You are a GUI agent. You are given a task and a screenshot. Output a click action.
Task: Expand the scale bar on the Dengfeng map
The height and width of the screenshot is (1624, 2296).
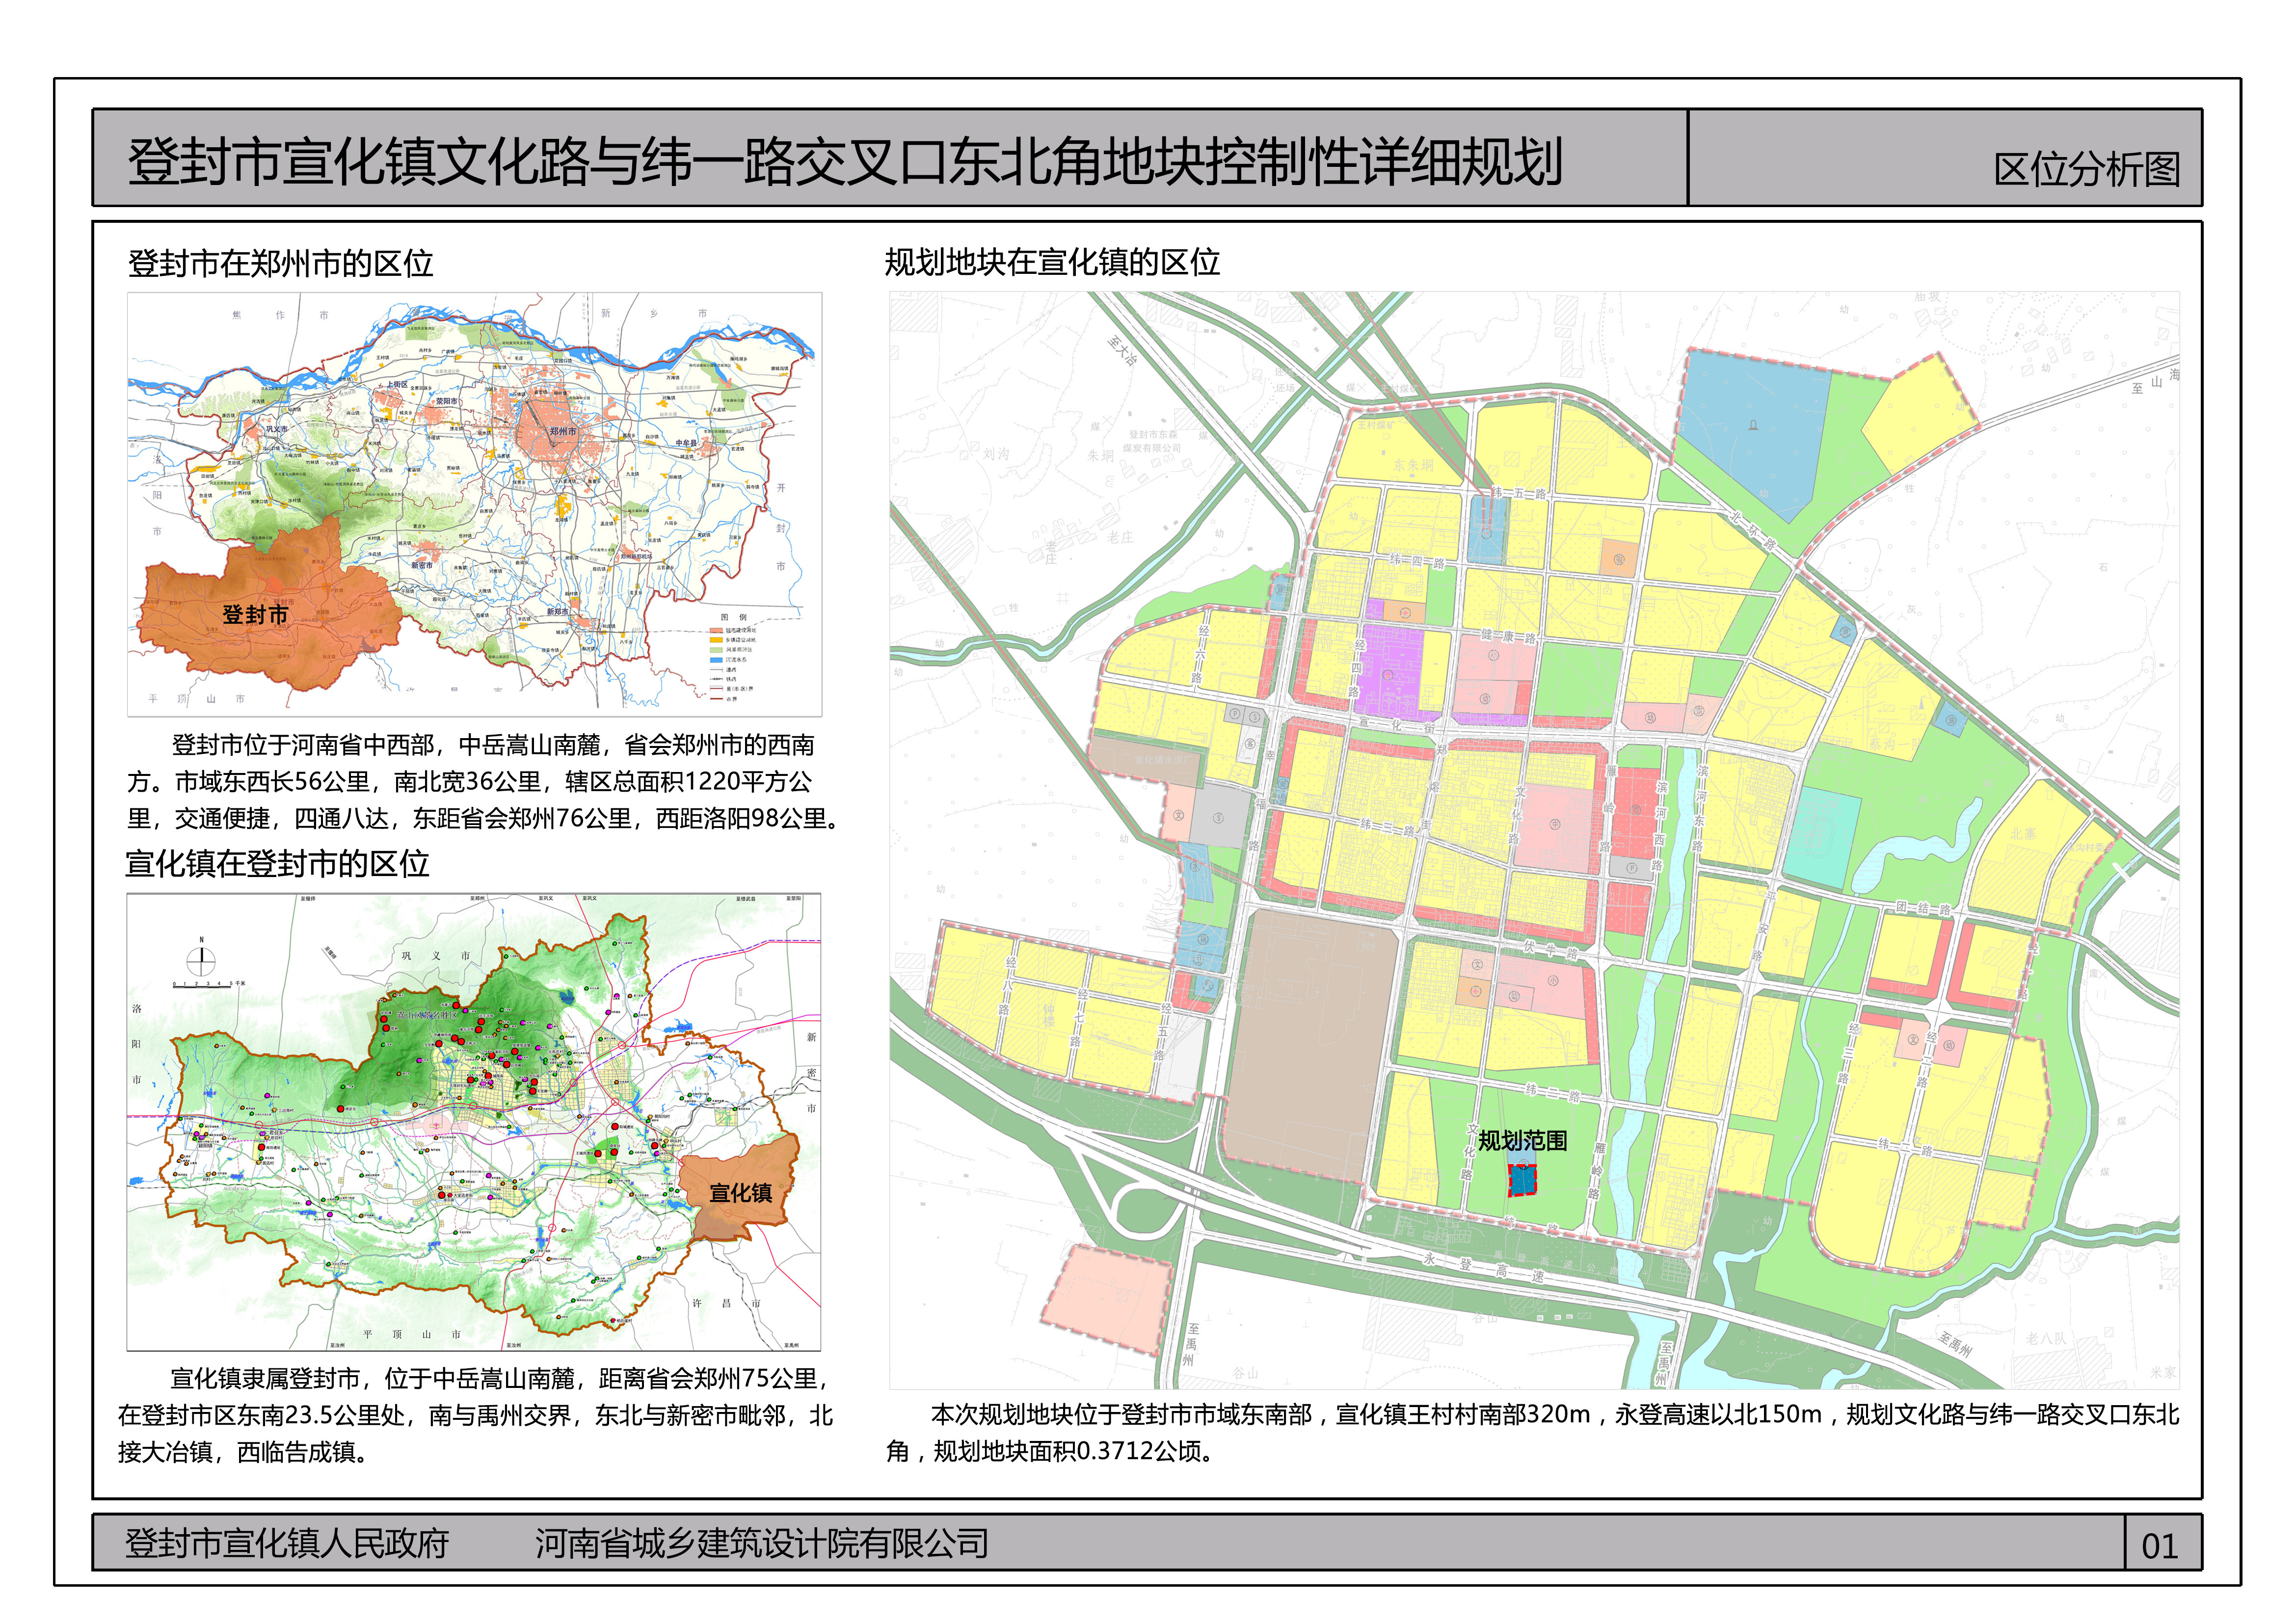point(203,987)
